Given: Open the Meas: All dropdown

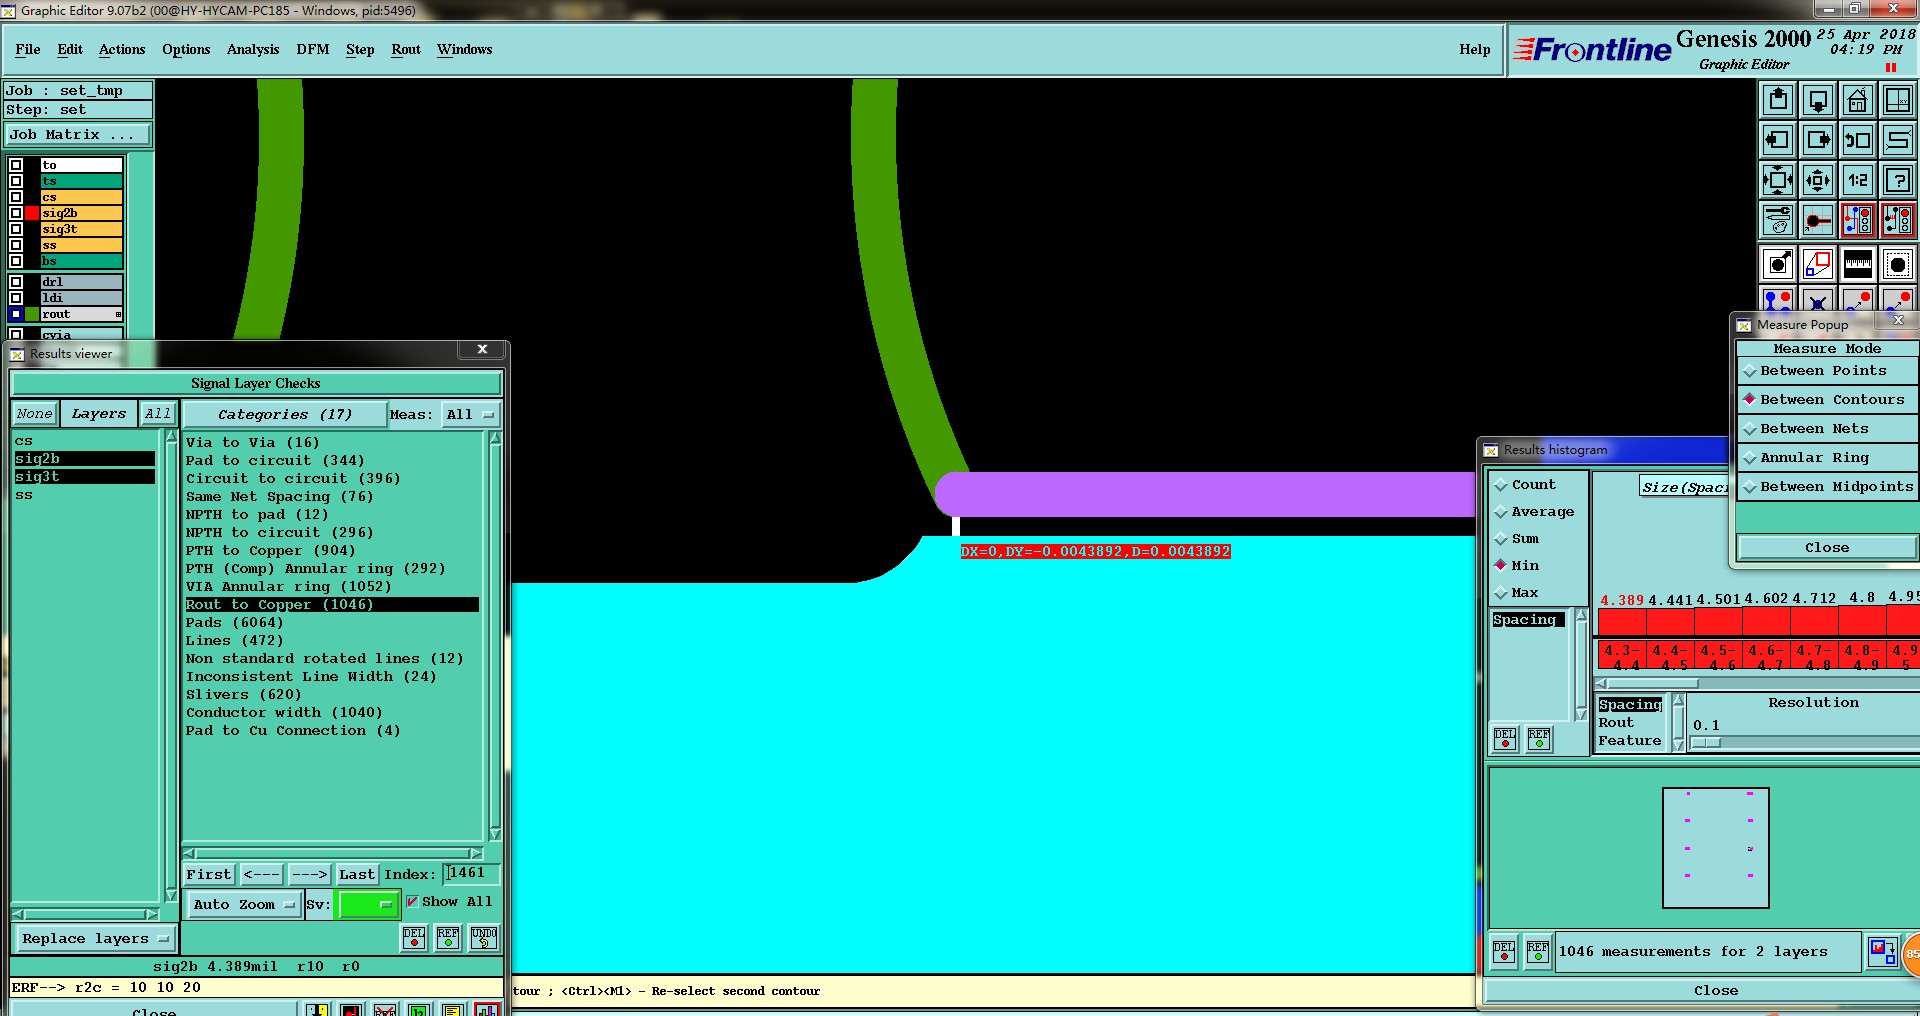Looking at the screenshot, I should [x=470, y=415].
